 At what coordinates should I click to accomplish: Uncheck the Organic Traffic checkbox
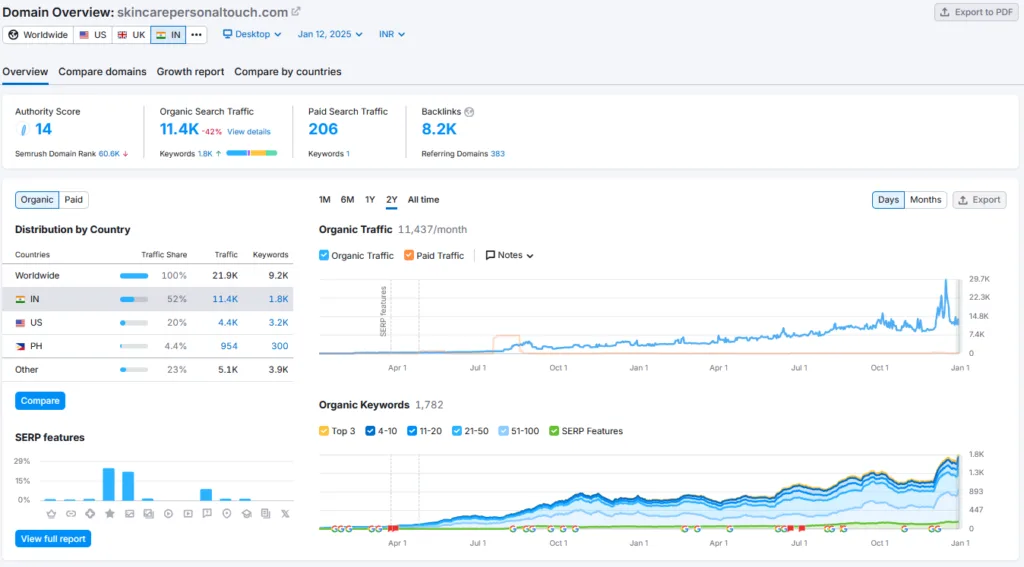(324, 255)
